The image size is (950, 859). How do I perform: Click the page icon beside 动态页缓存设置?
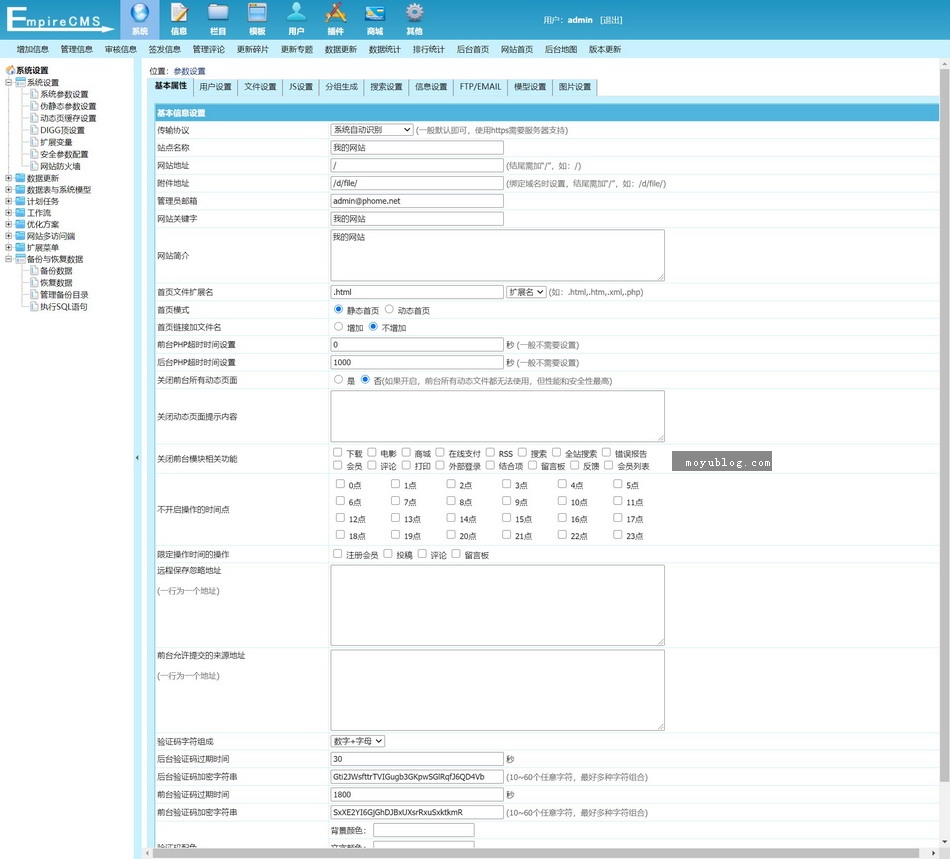(35, 118)
